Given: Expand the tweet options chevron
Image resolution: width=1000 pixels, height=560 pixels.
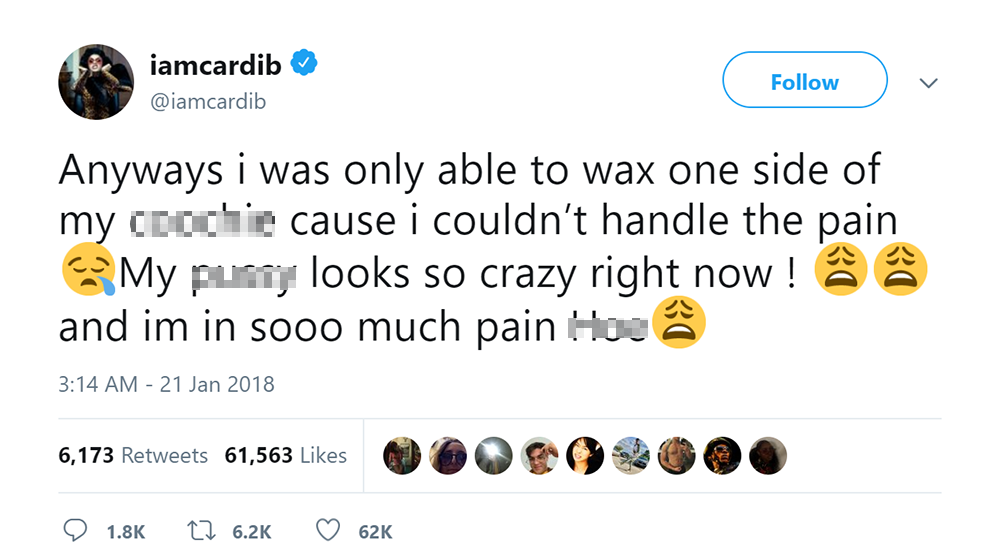Looking at the screenshot, I should (x=928, y=83).
